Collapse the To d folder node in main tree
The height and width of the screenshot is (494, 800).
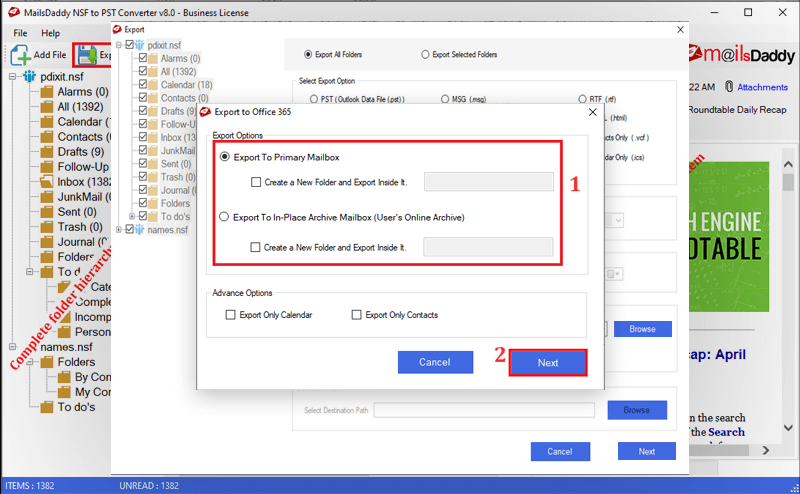point(30,272)
